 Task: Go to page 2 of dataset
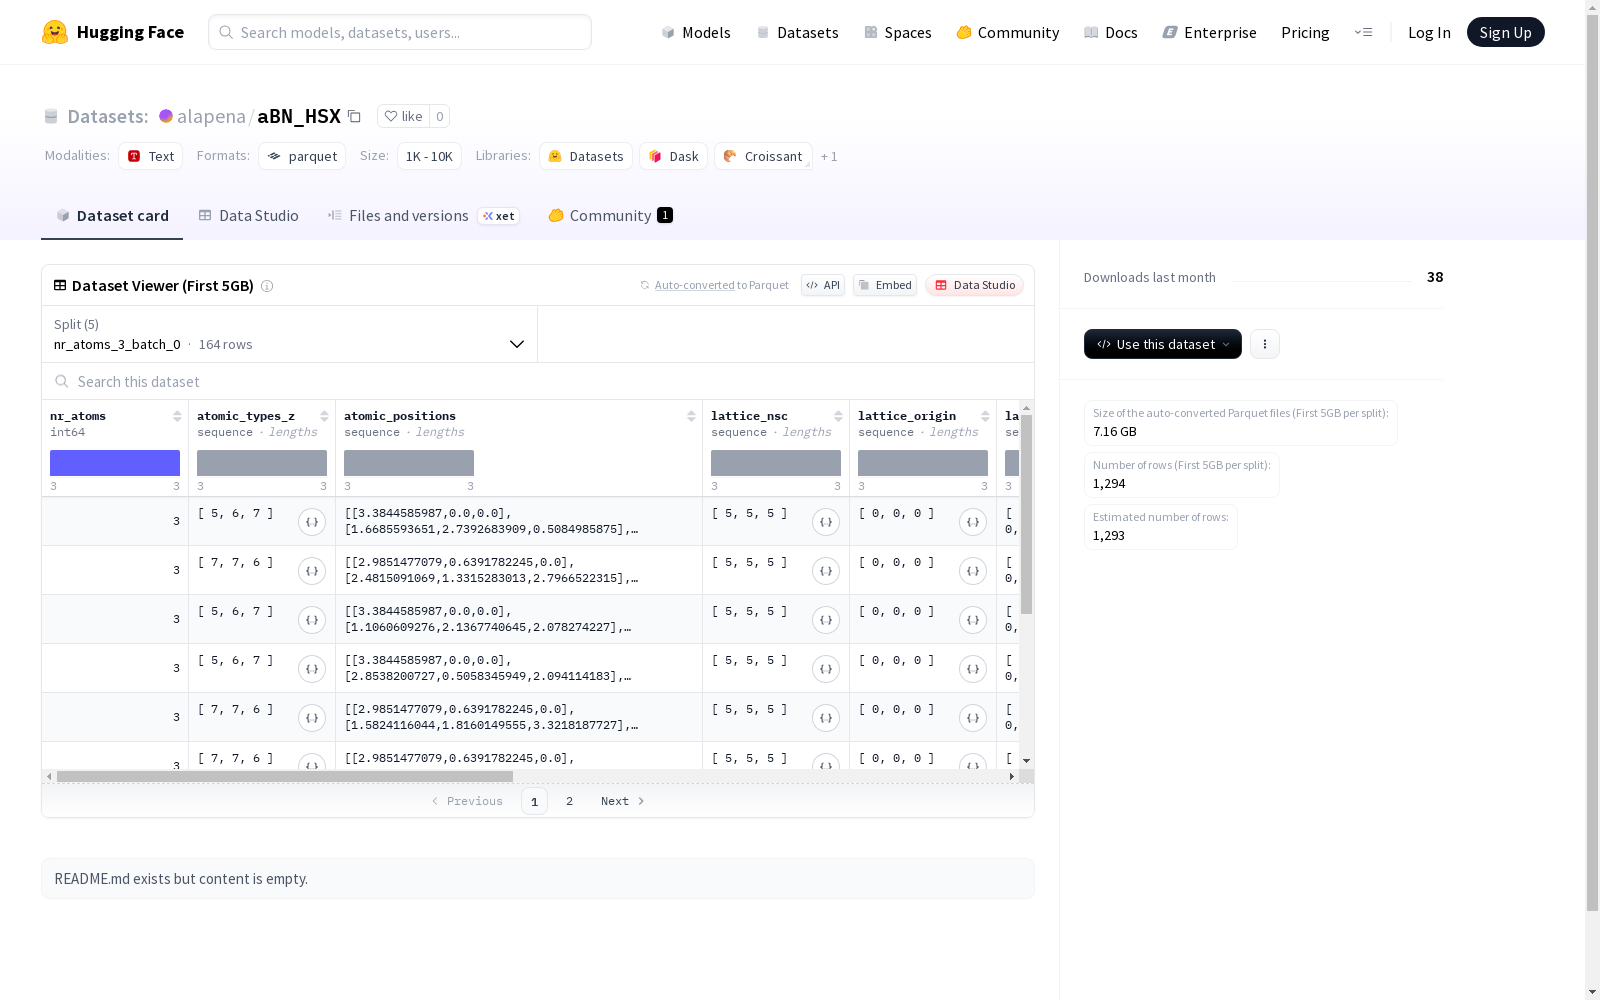570,801
